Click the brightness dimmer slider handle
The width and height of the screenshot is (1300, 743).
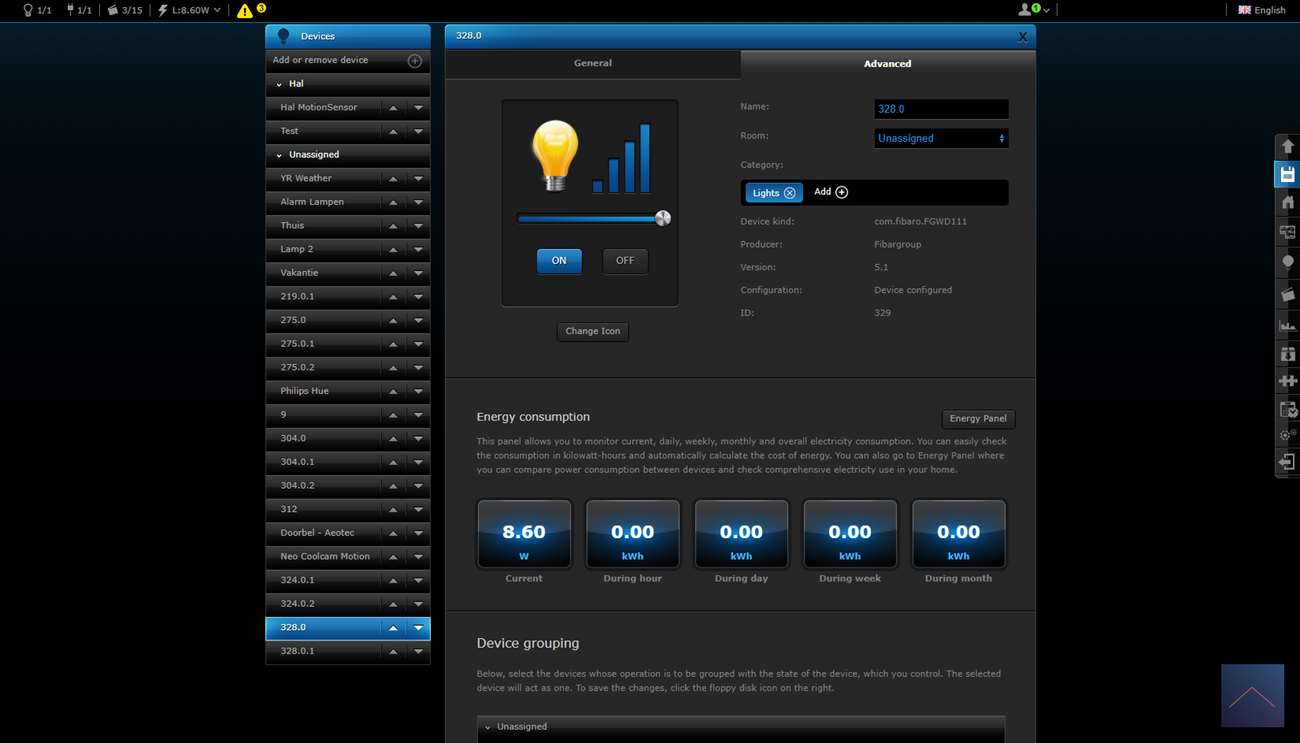click(x=662, y=218)
